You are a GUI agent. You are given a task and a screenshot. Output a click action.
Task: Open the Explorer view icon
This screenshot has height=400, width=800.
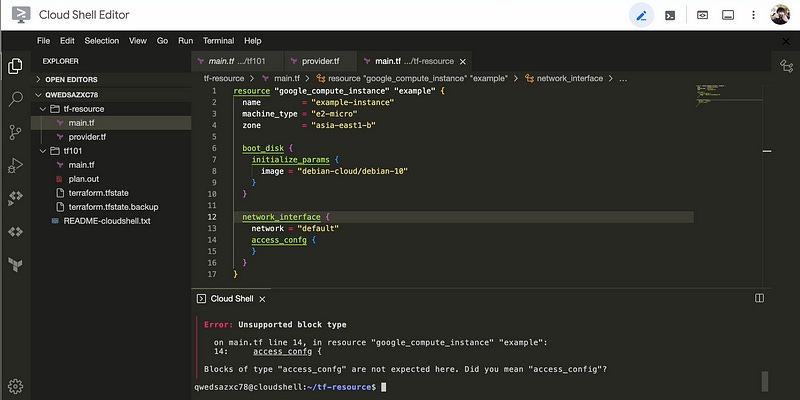tap(15, 66)
